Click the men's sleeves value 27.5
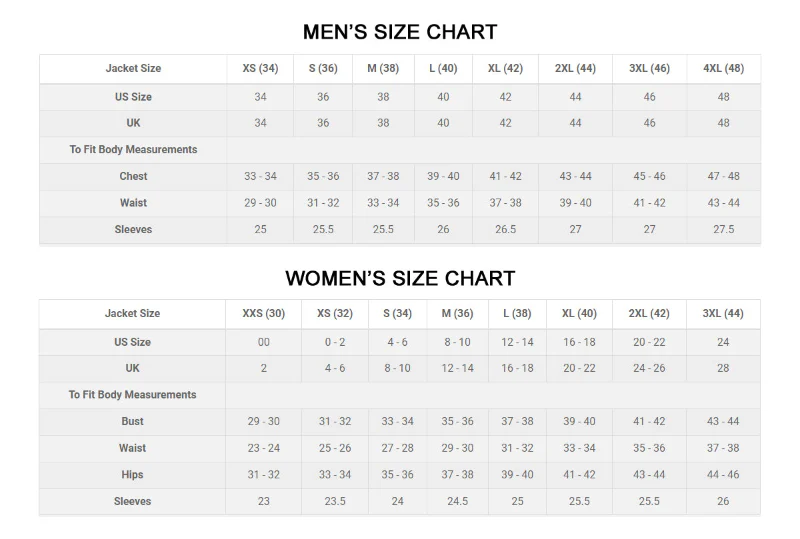The height and width of the screenshot is (539, 800). point(723,229)
